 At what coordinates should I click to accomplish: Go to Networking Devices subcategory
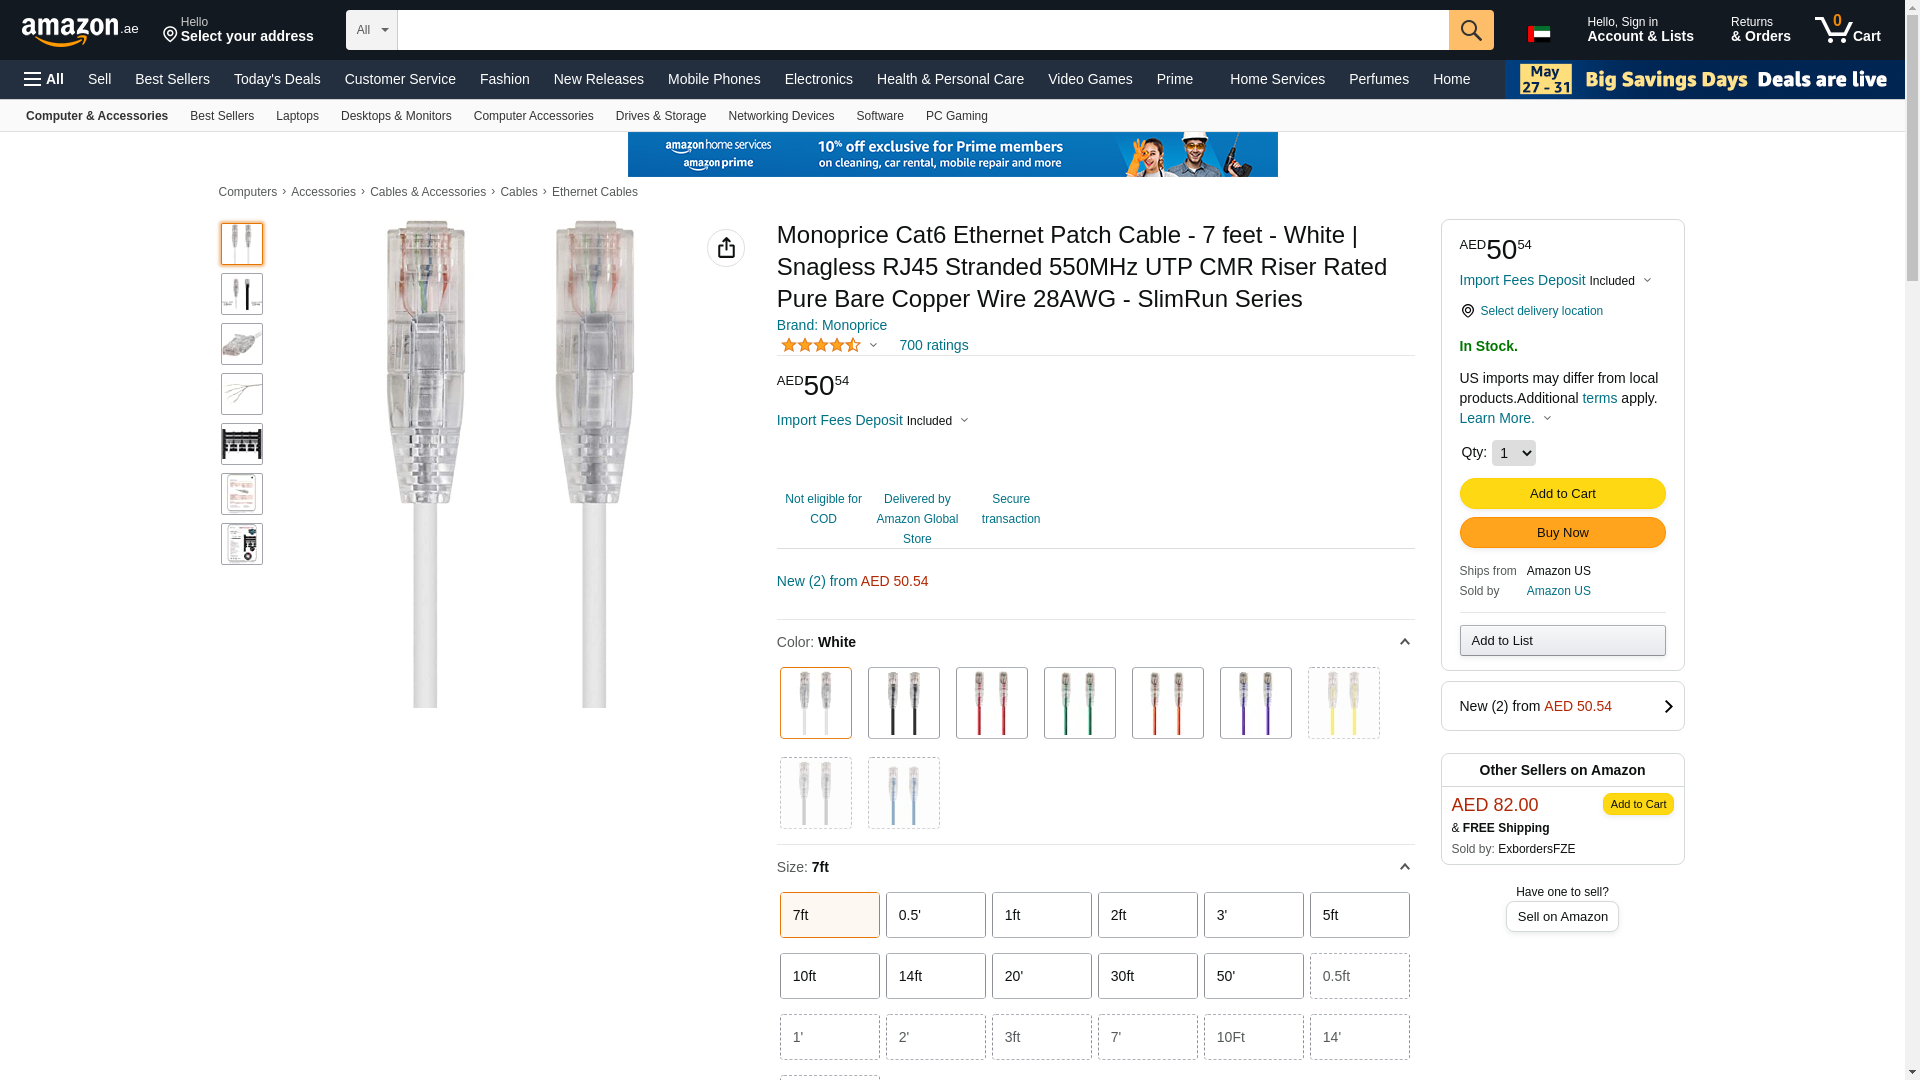(780, 116)
